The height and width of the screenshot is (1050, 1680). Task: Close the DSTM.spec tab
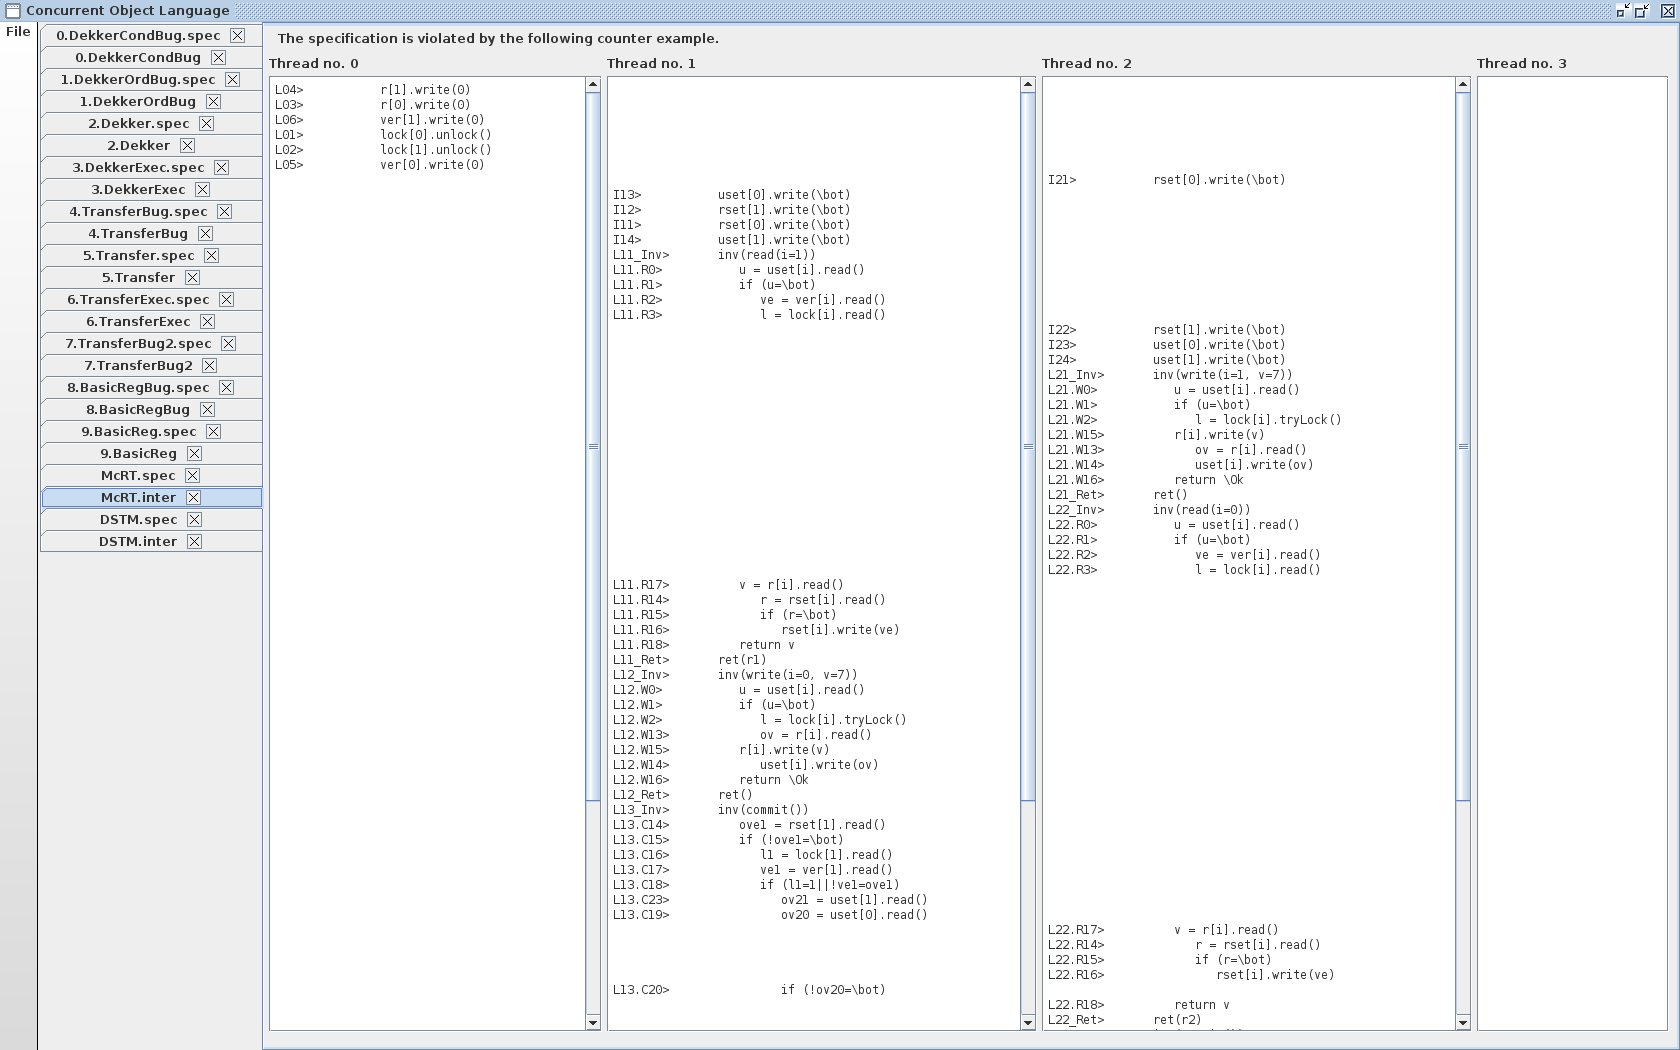pyautogui.click(x=194, y=519)
